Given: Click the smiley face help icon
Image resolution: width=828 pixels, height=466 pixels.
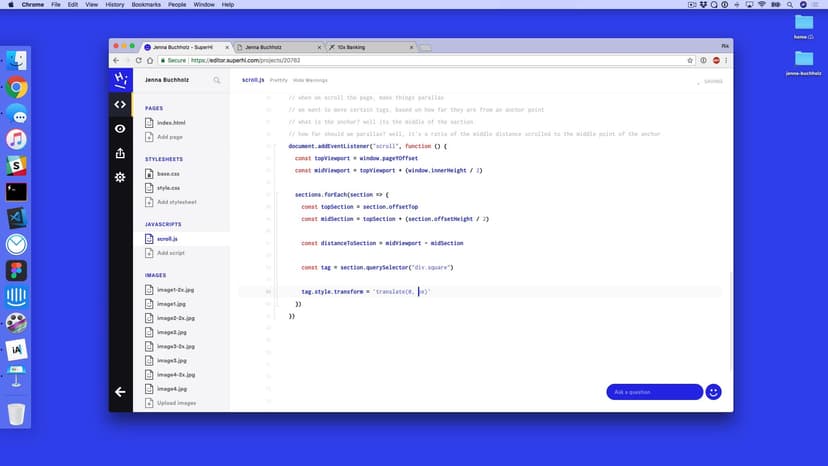Looking at the screenshot, I should [x=713, y=392].
